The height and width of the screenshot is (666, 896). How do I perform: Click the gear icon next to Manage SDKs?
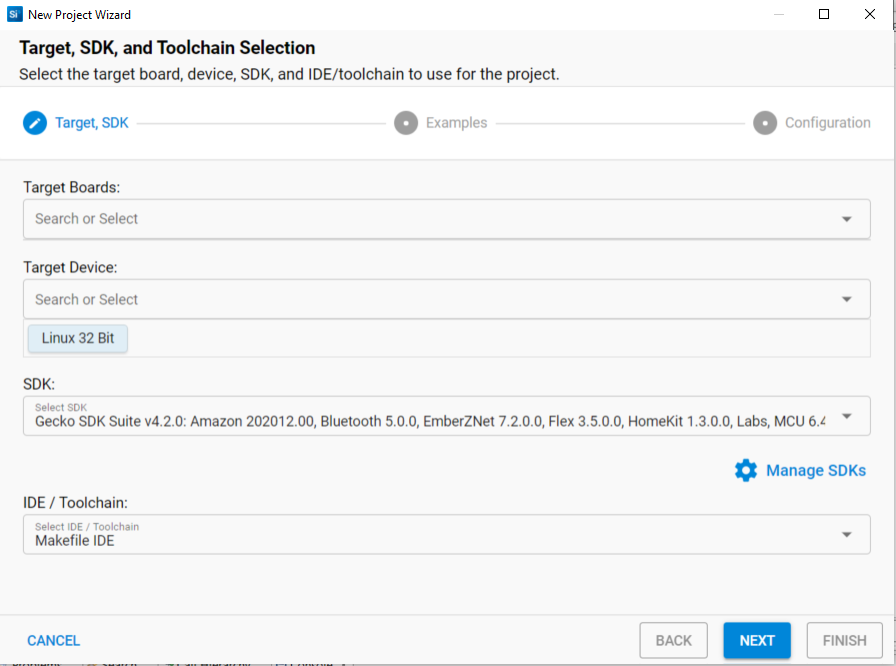point(745,470)
